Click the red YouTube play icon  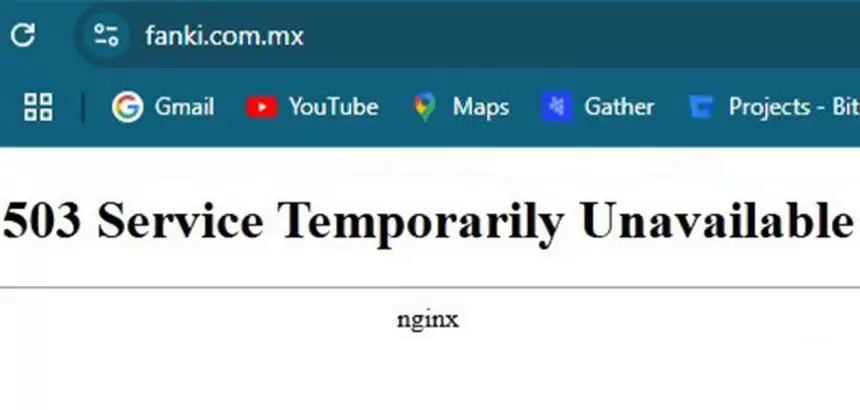262,107
